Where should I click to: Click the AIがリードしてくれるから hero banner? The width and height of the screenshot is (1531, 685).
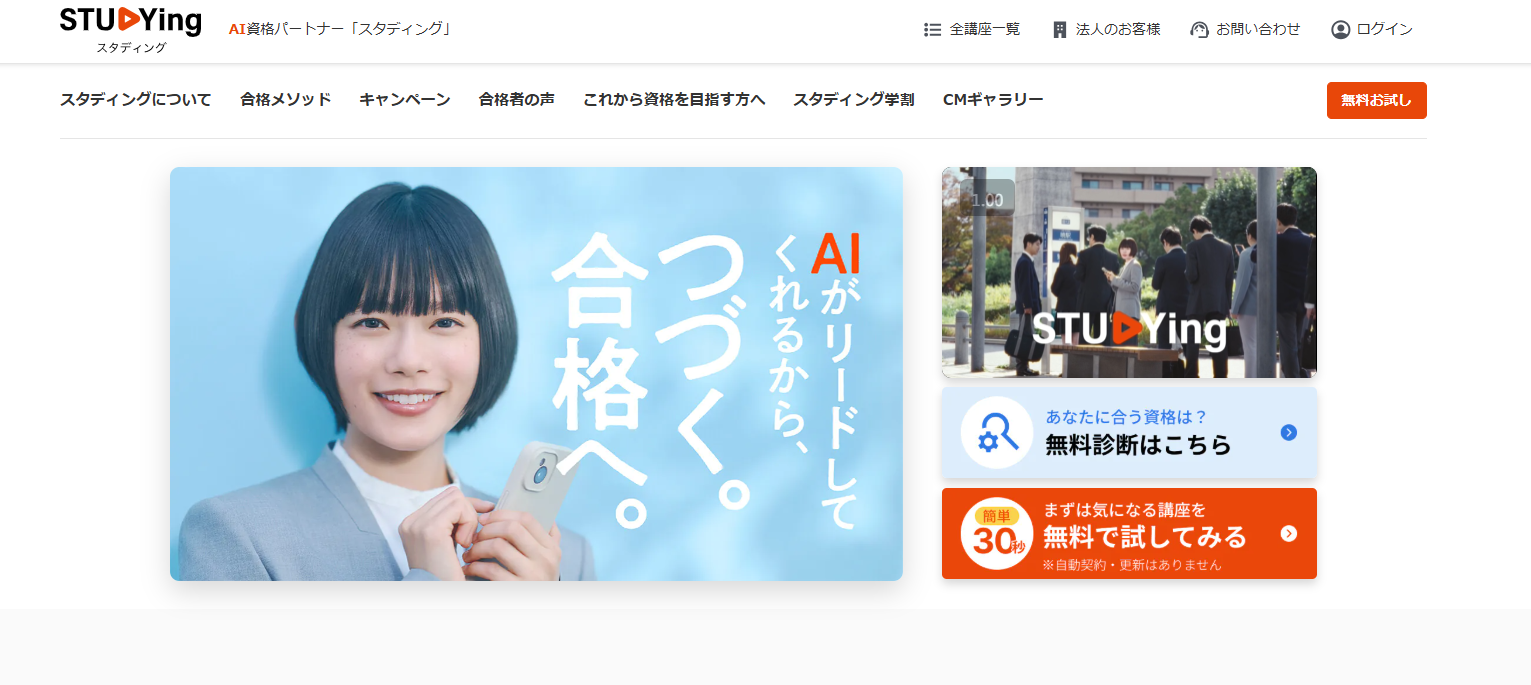click(x=536, y=373)
